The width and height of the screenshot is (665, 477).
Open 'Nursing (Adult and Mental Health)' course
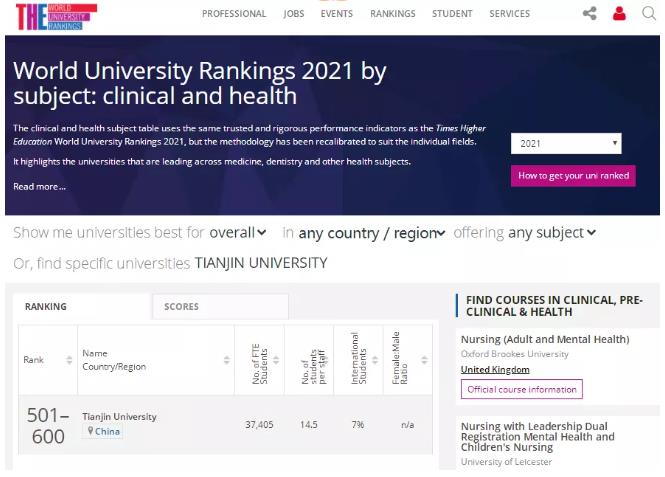point(545,339)
